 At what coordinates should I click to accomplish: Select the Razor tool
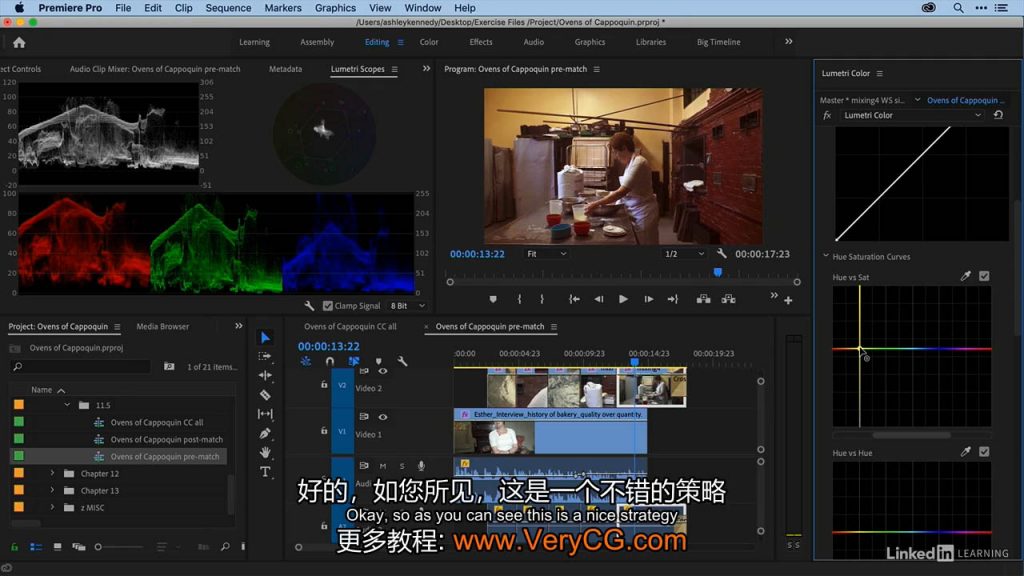tap(264, 394)
